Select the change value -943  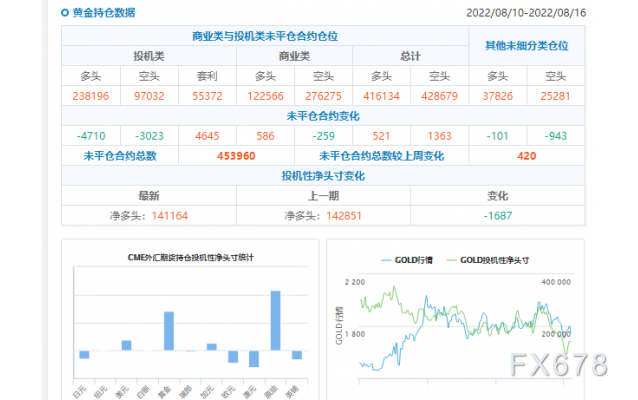[555, 136]
